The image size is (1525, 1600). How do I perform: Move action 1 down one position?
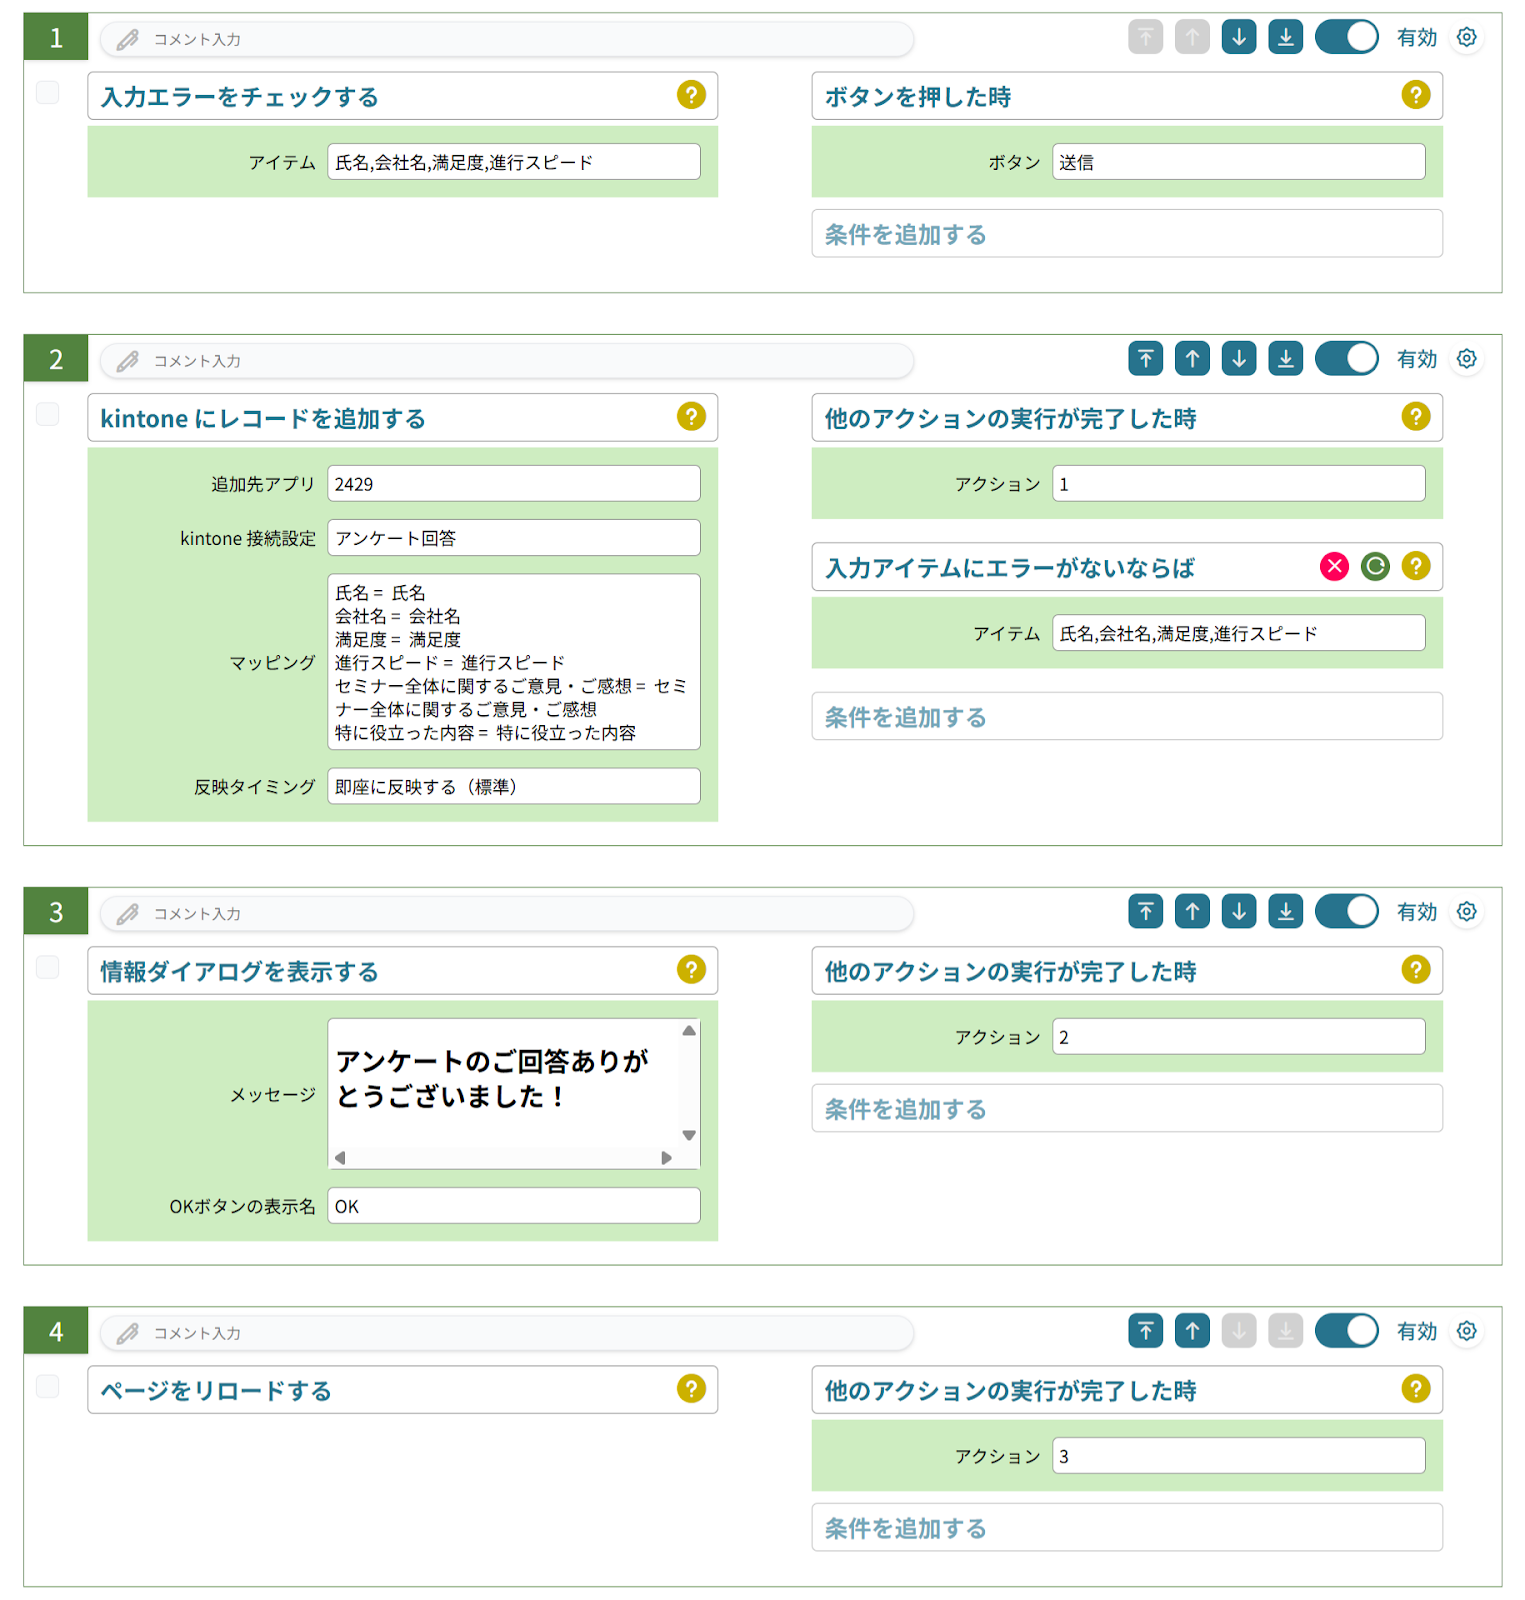tap(1238, 37)
